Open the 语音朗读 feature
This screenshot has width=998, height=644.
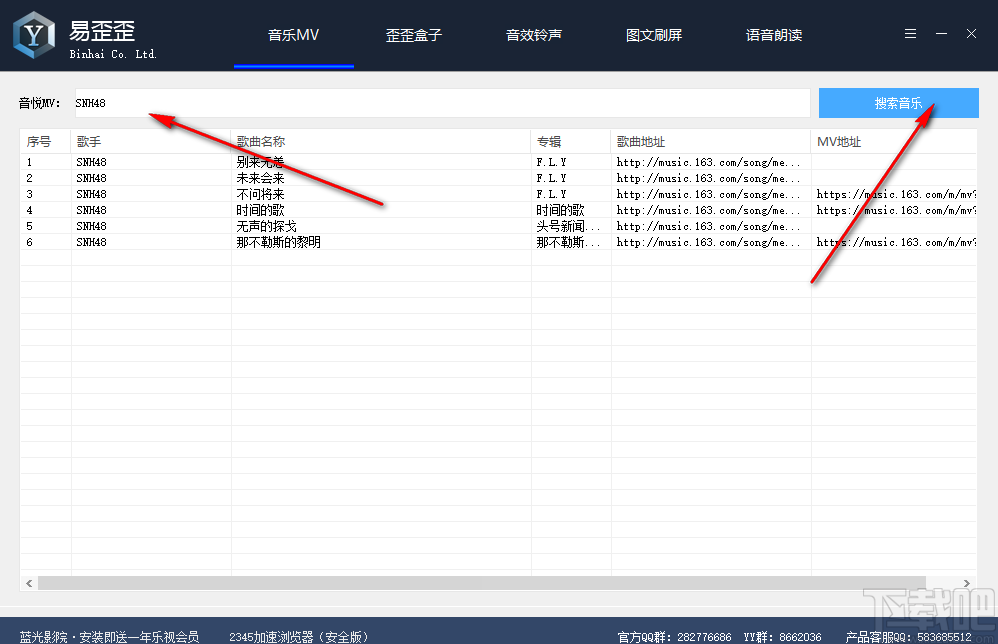point(774,34)
